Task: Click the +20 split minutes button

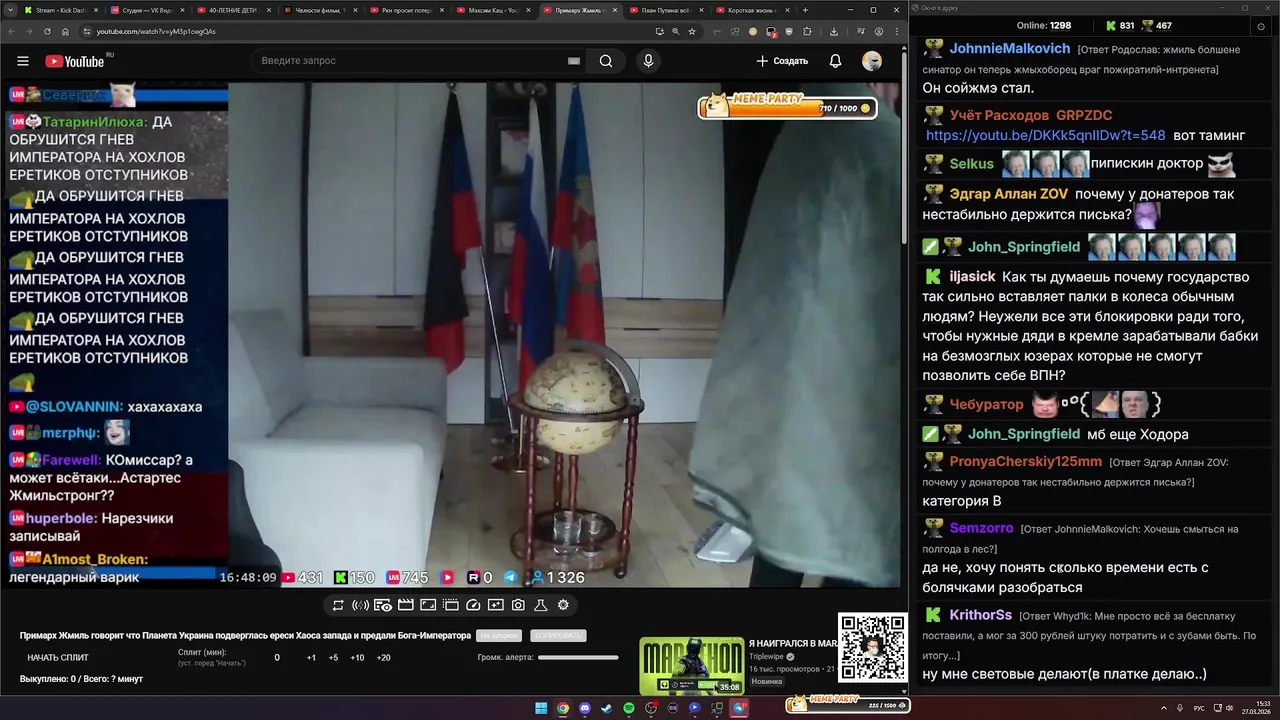Action: (383, 658)
